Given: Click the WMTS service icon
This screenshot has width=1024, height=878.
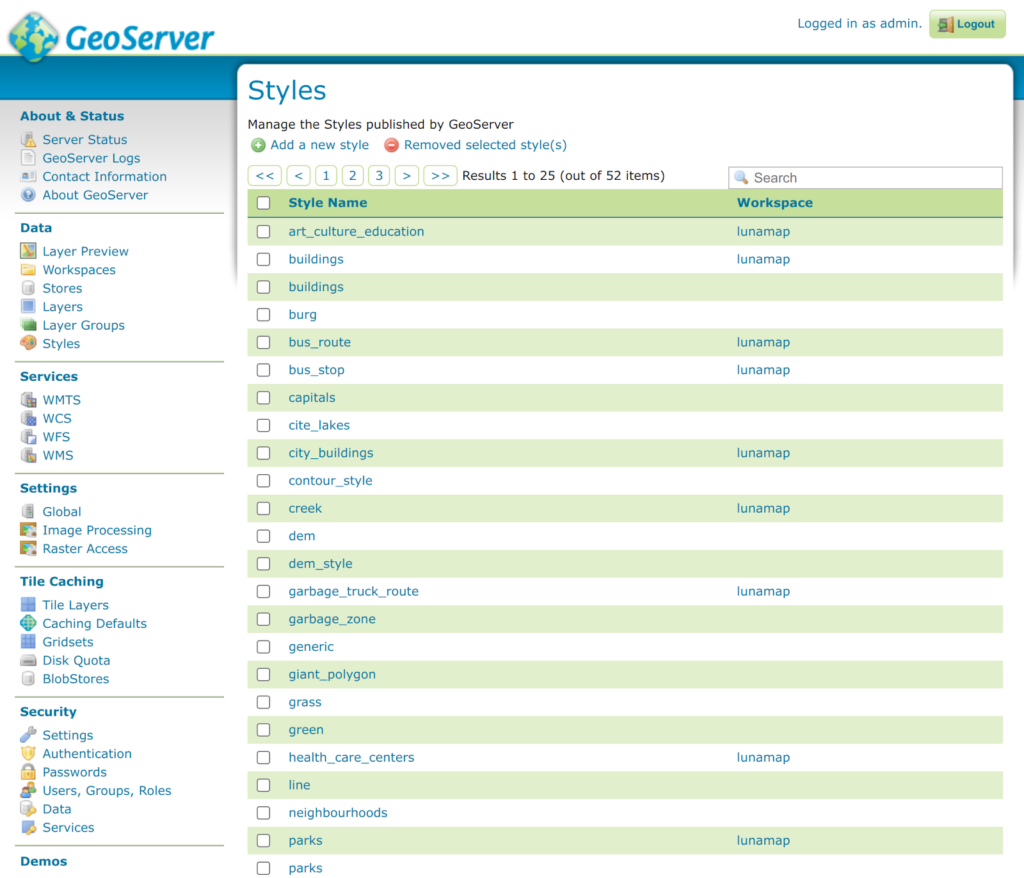Looking at the screenshot, I should tap(28, 400).
